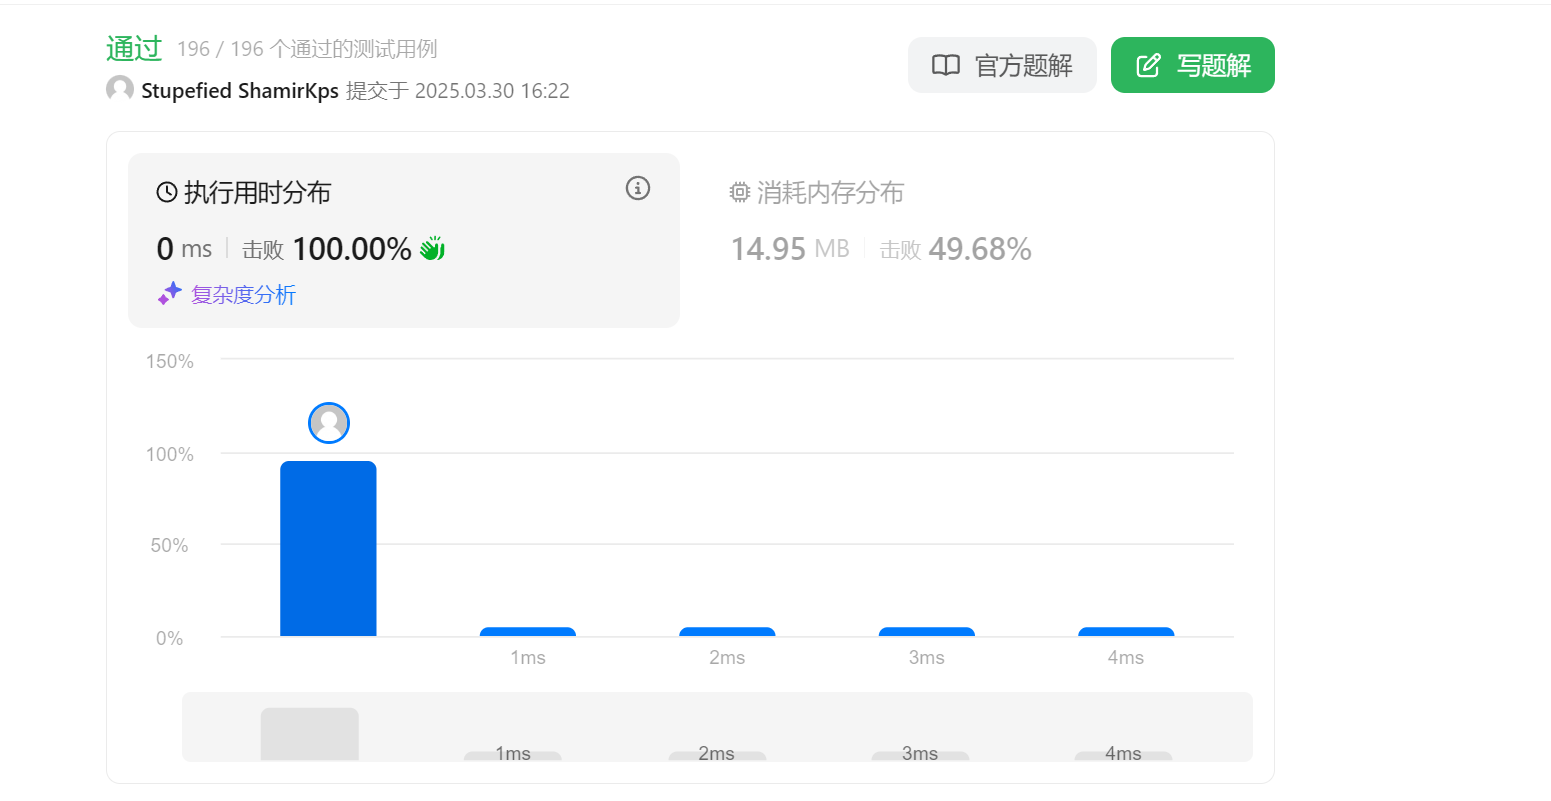This screenshot has width=1551, height=801.
Task: Click the 0ms block in range slider
Action: pos(310,734)
